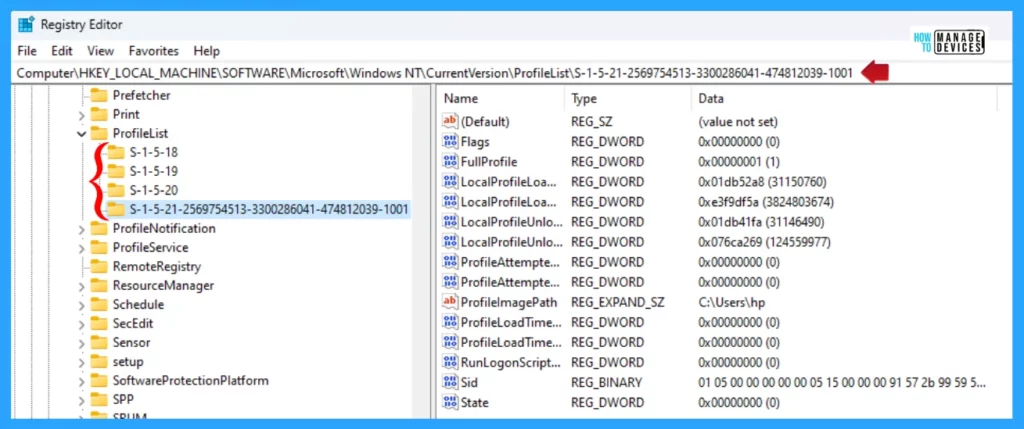
Task: Expand the setup key
Action: pos(82,362)
